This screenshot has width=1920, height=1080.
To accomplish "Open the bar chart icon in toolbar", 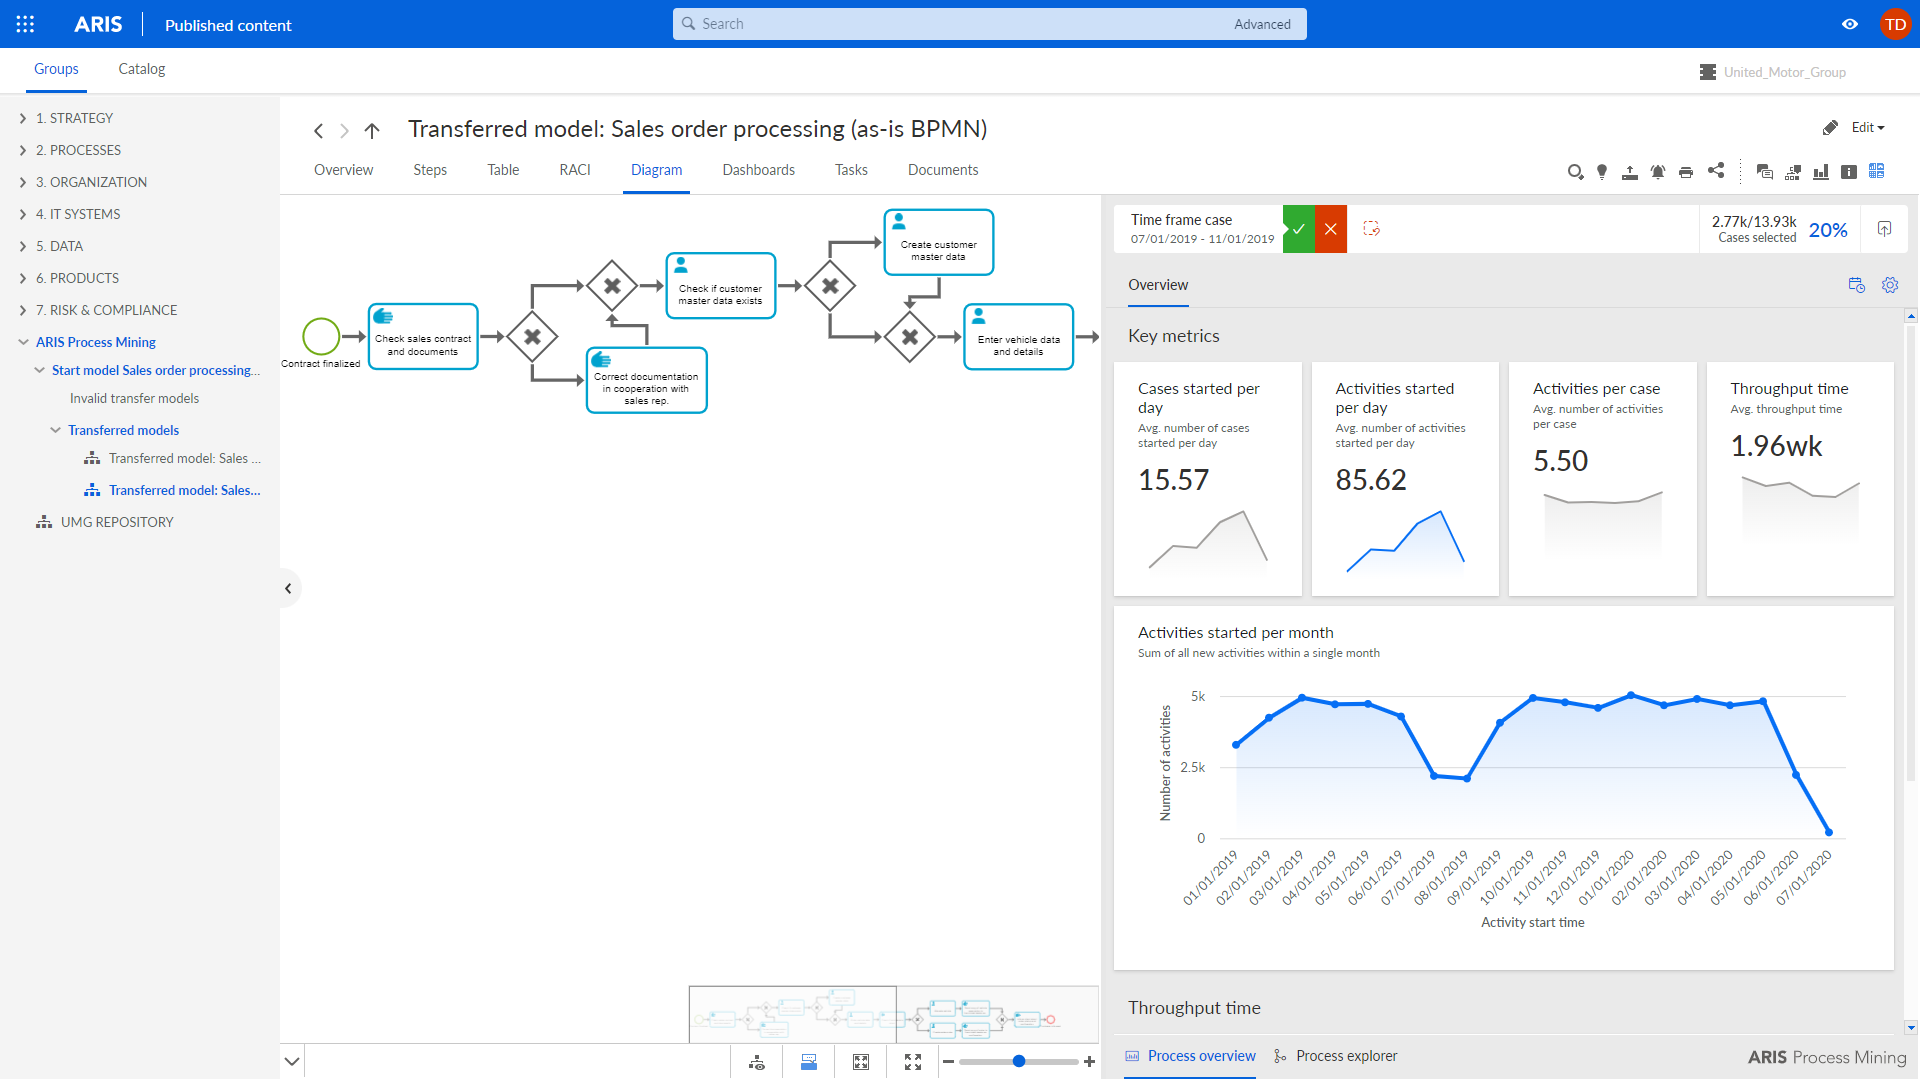I will tap(1821, 172).
